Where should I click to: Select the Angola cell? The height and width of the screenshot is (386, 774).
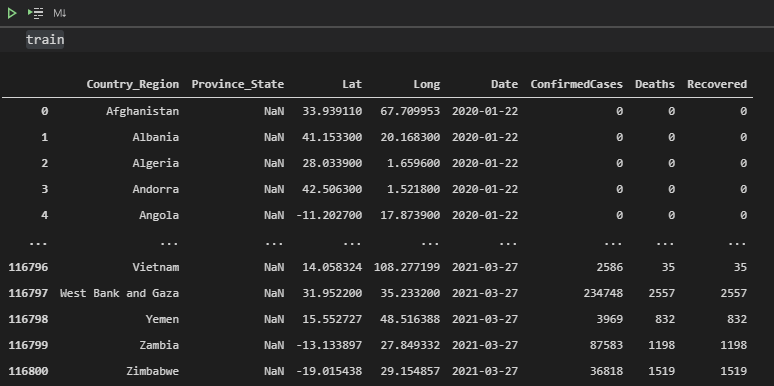159,215
